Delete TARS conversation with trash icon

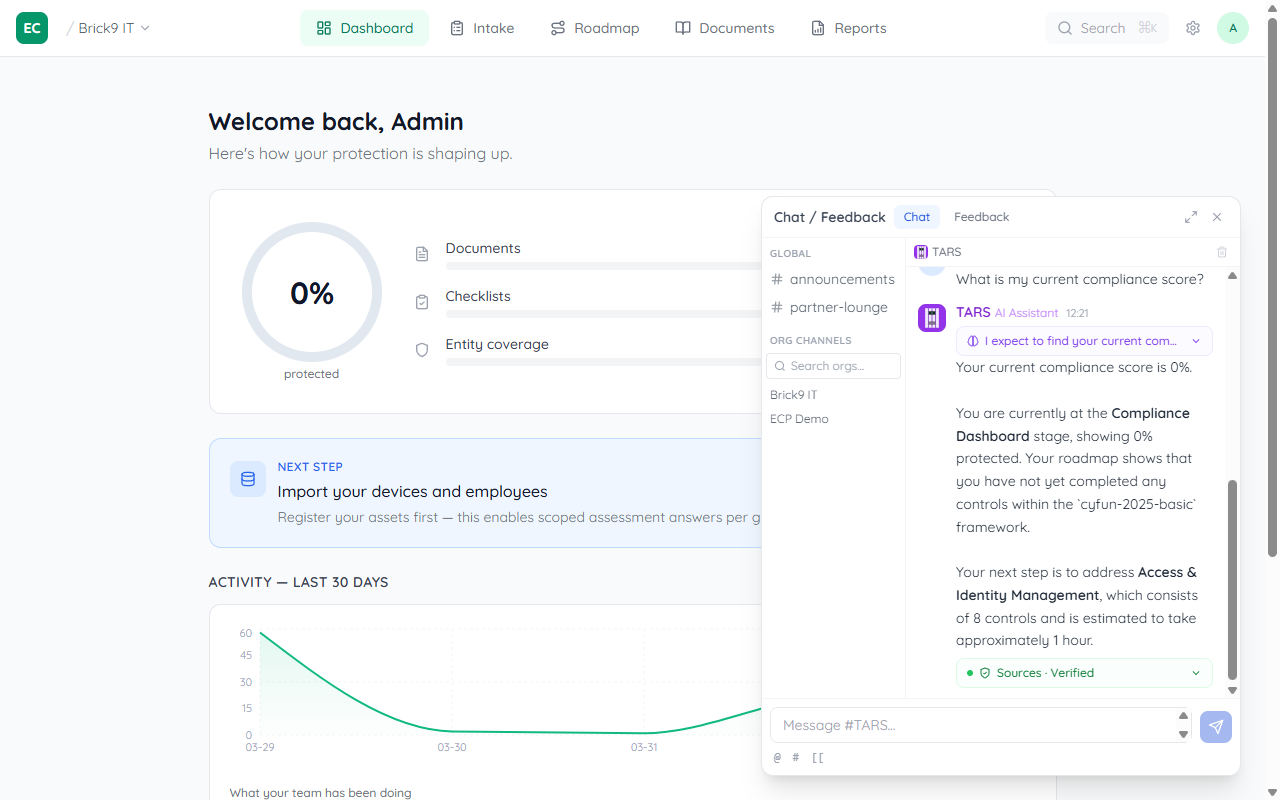[1221, 253]
